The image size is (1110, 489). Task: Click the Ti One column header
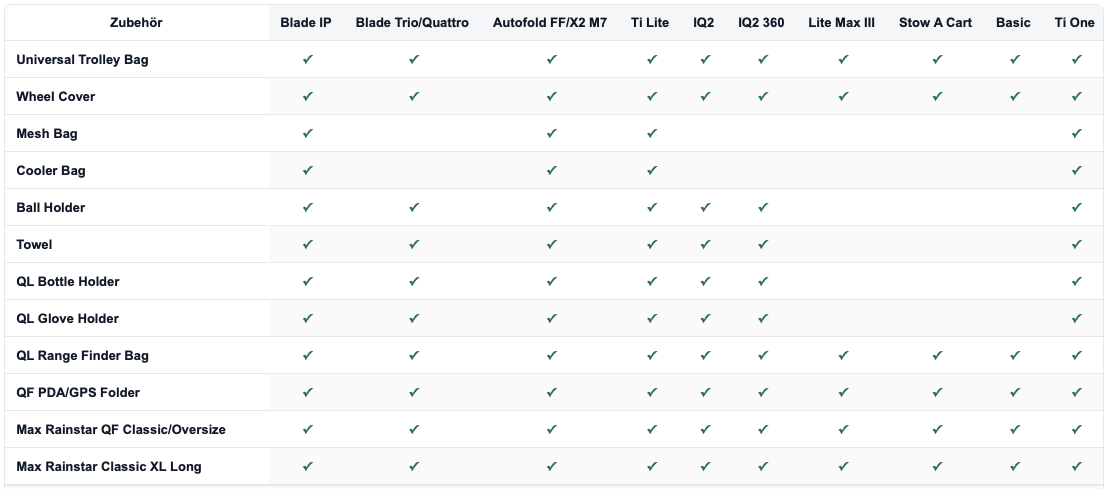click(1075, 23)
